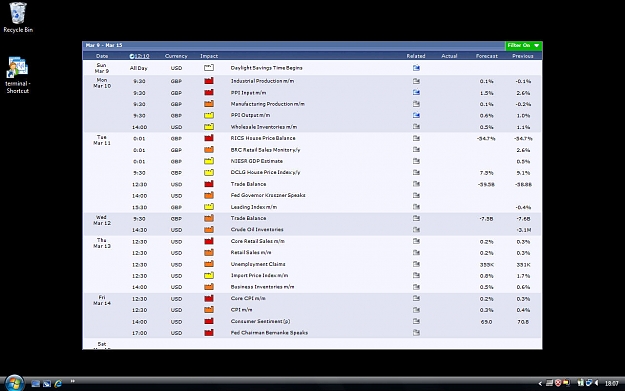
Task: Open the Recycle Bin desktop icon
Action: point(18,18)
